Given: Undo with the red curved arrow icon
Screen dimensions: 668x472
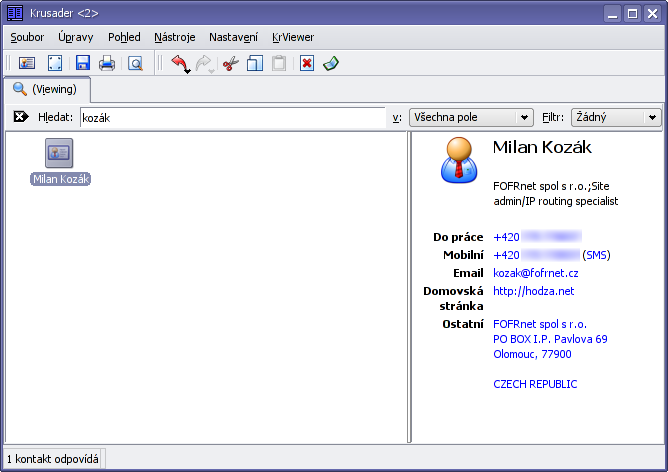Looking at the screenshot, I should coord(181,64).
